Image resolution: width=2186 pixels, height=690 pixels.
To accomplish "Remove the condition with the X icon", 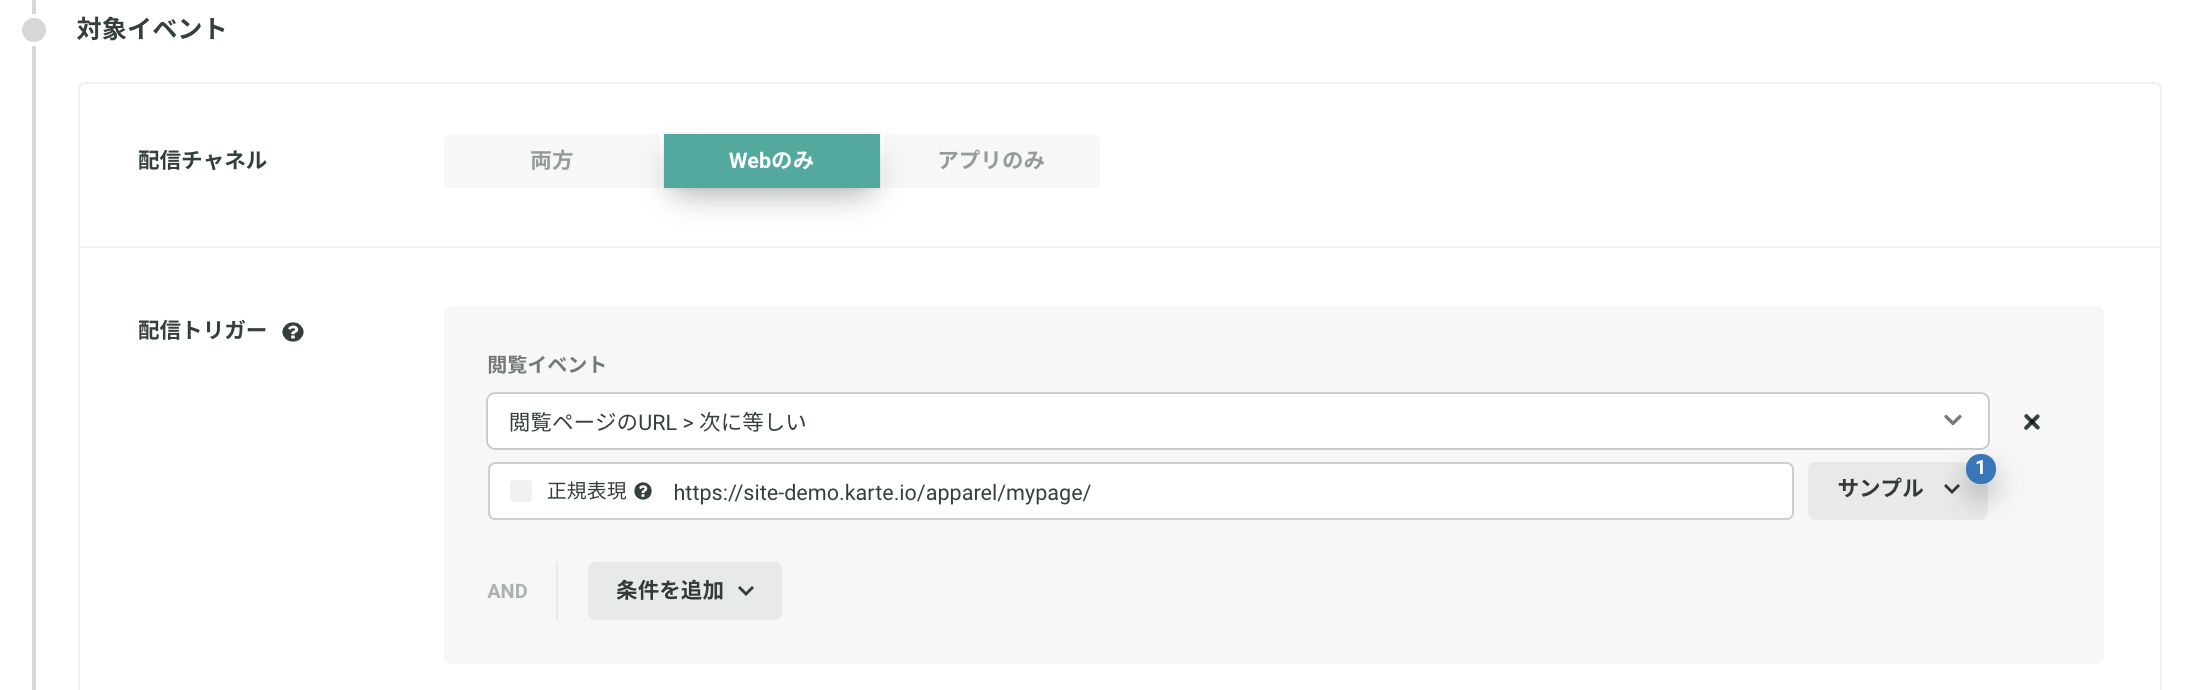I will (2031, 422).
